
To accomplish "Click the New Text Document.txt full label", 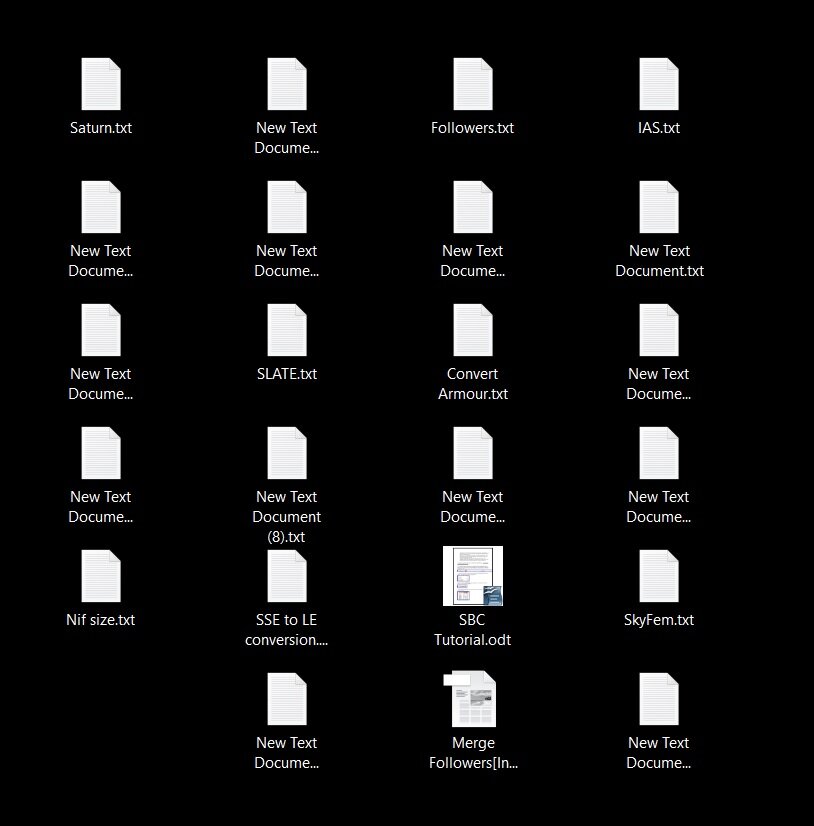I will tap(659, 261).
